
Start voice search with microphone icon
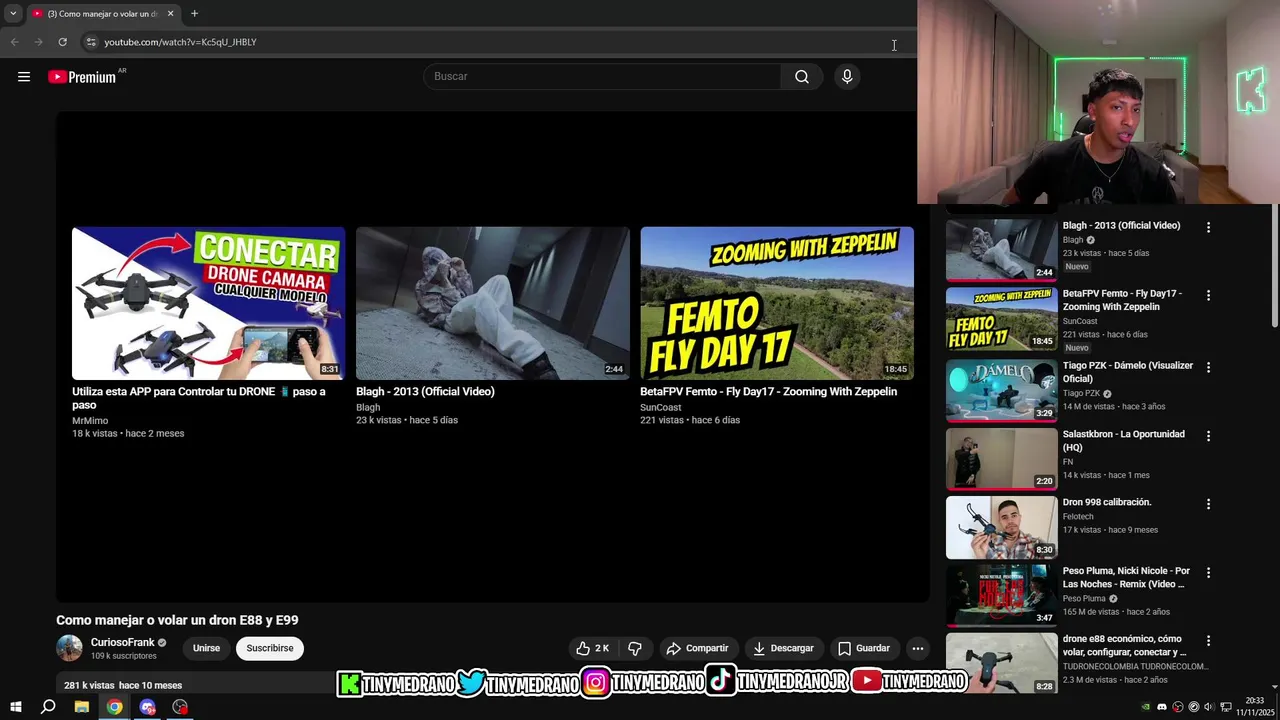(x=847, y=77)
